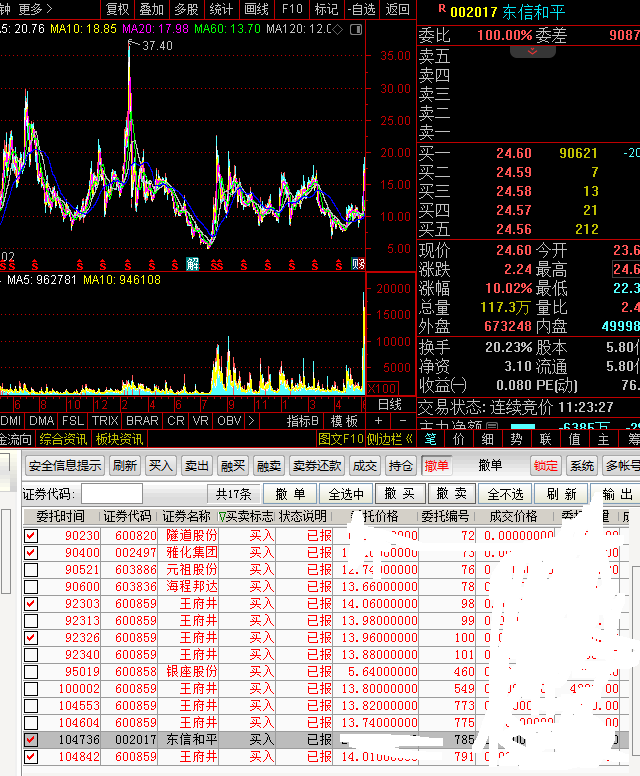Image resolution: width=640 pixels, height=776 pixels.
Task: Click the small icon next to 主力净额
Action: pyautogui.click(x=492, y=426)
